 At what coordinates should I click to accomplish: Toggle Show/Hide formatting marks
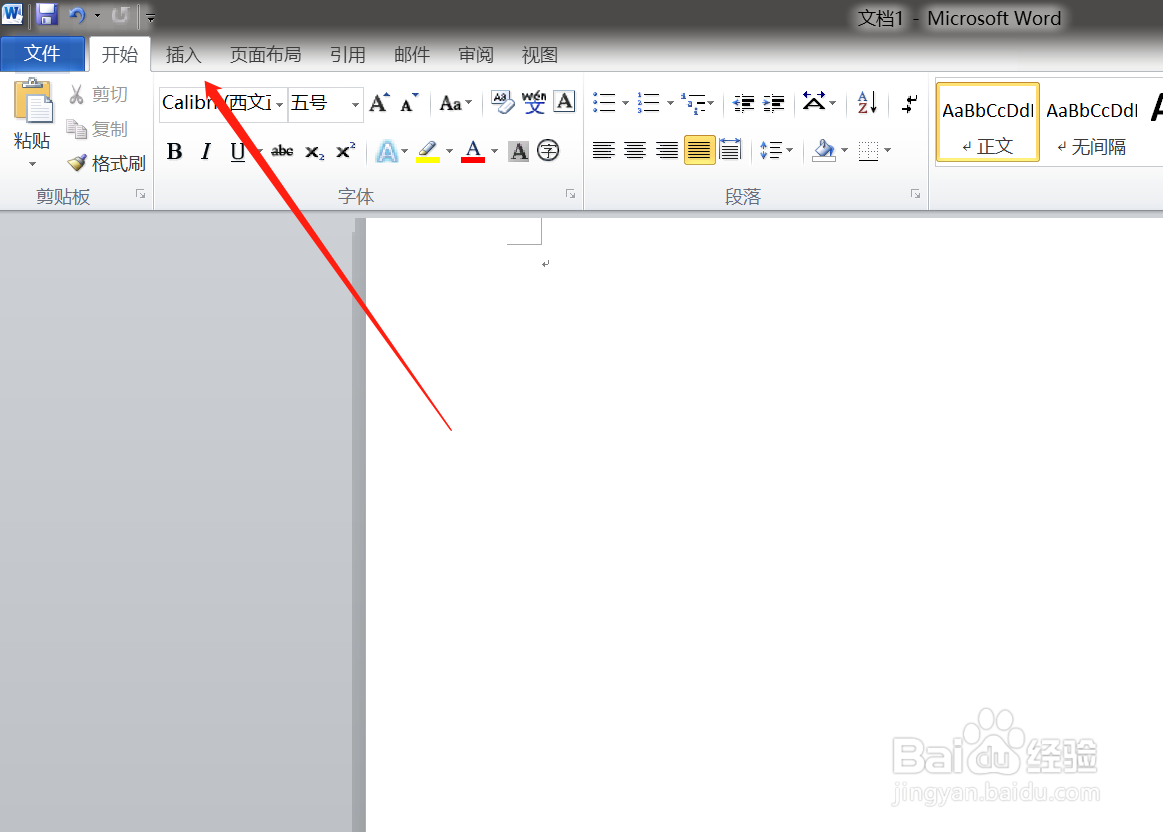(x=909, y=103)
